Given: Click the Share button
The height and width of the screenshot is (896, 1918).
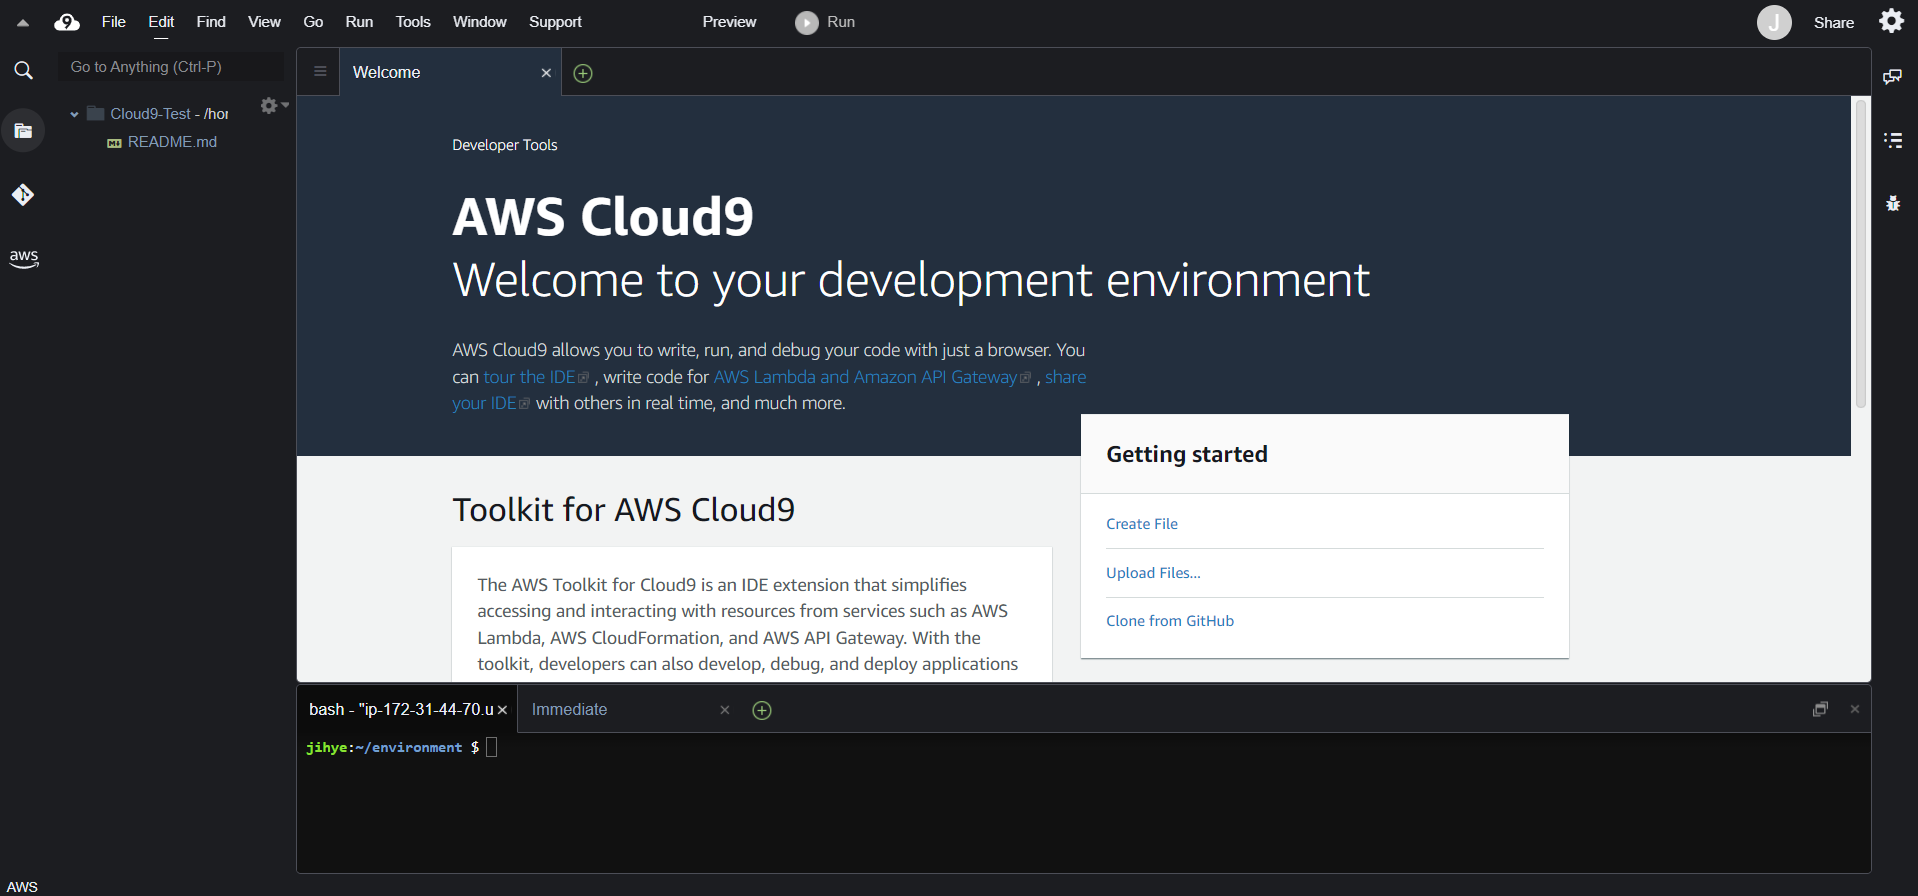Looking at the screenshot, I should click(1834, 22).
